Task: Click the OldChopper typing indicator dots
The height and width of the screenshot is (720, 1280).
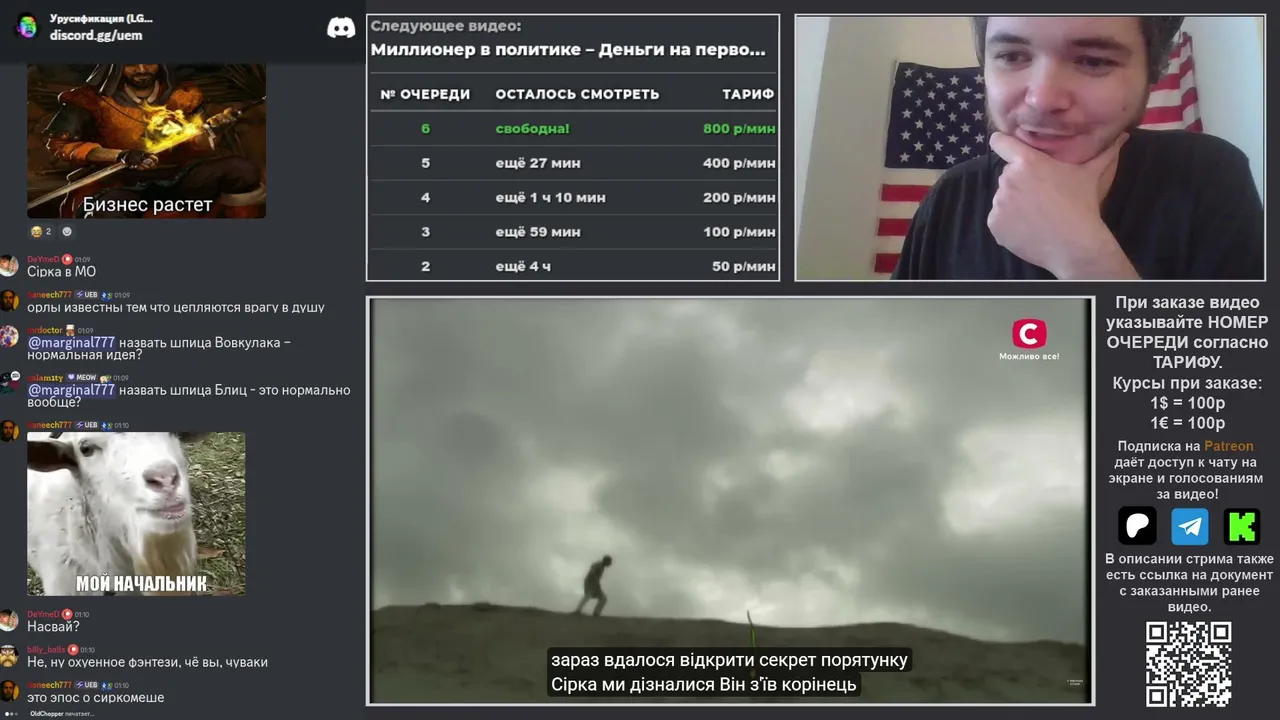Action: [x=12, y=714]
